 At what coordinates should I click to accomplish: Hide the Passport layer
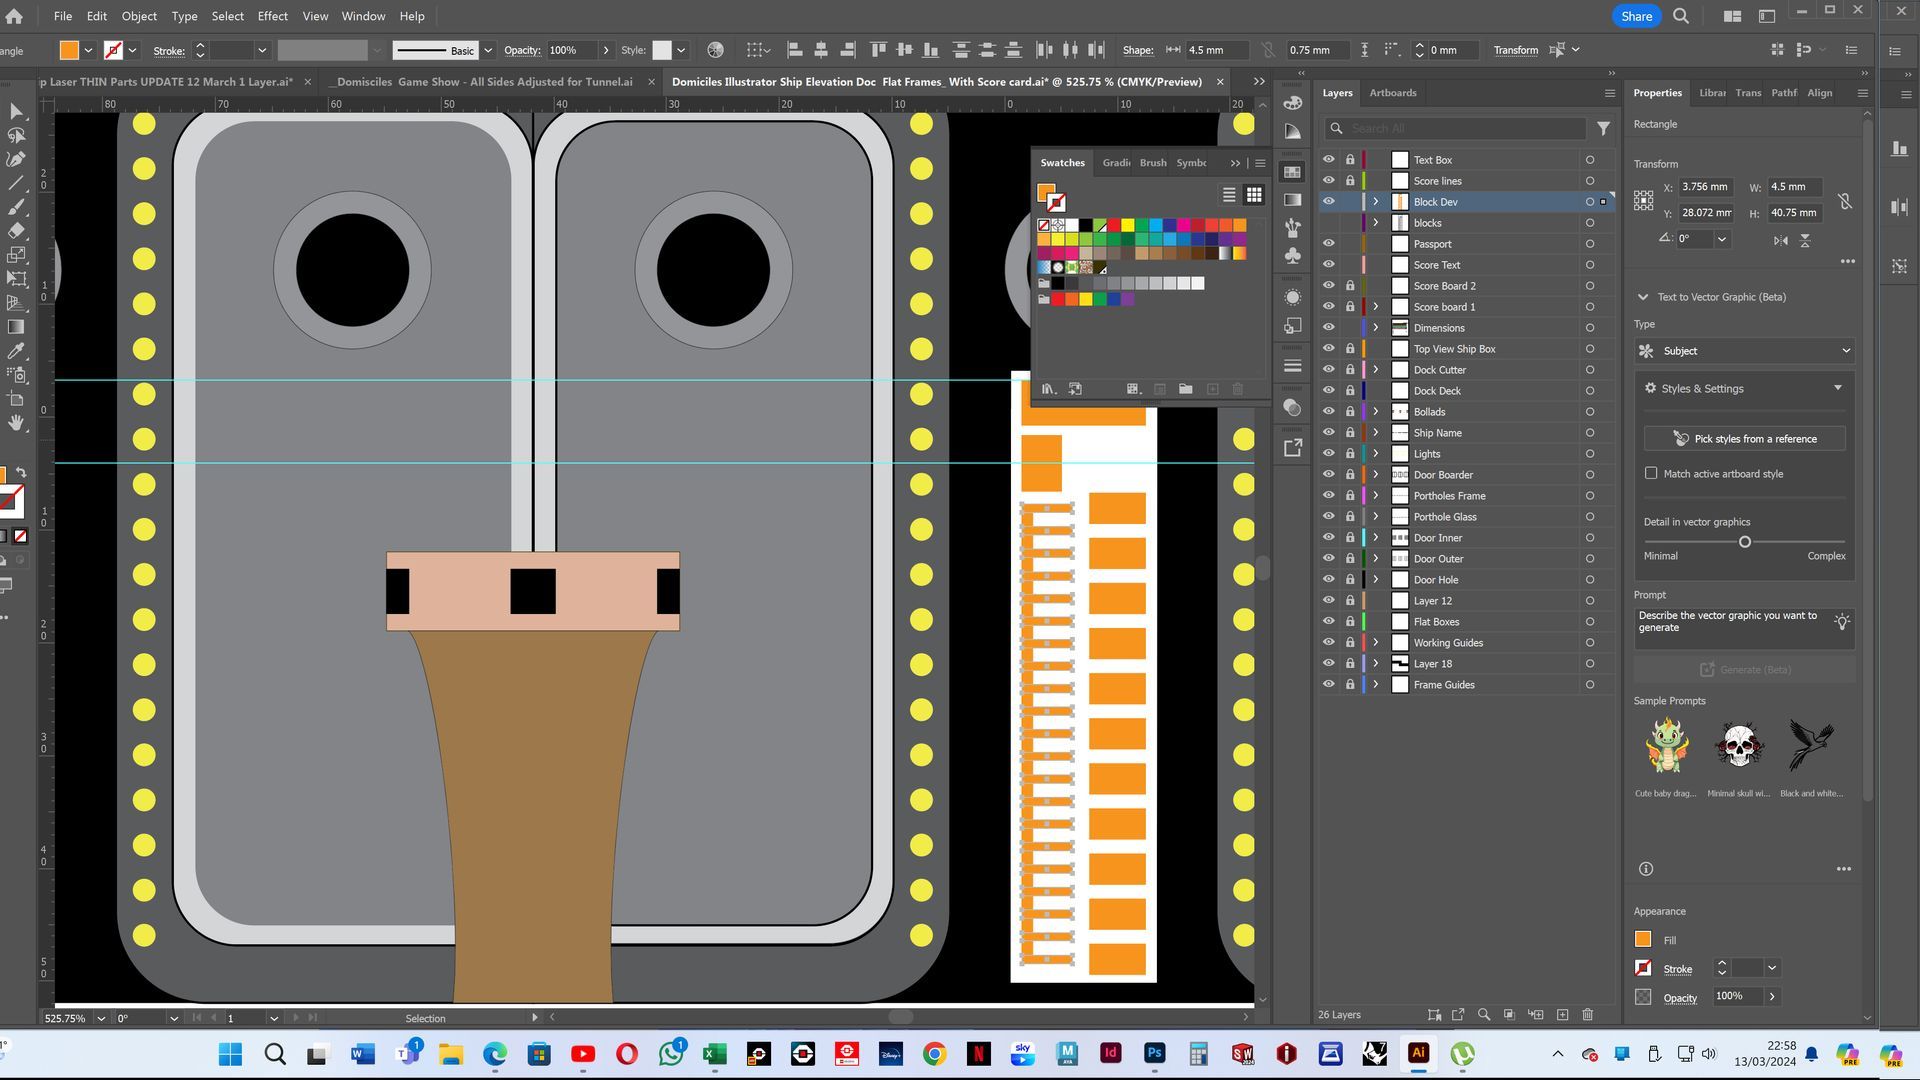(x=1328, y=243)
